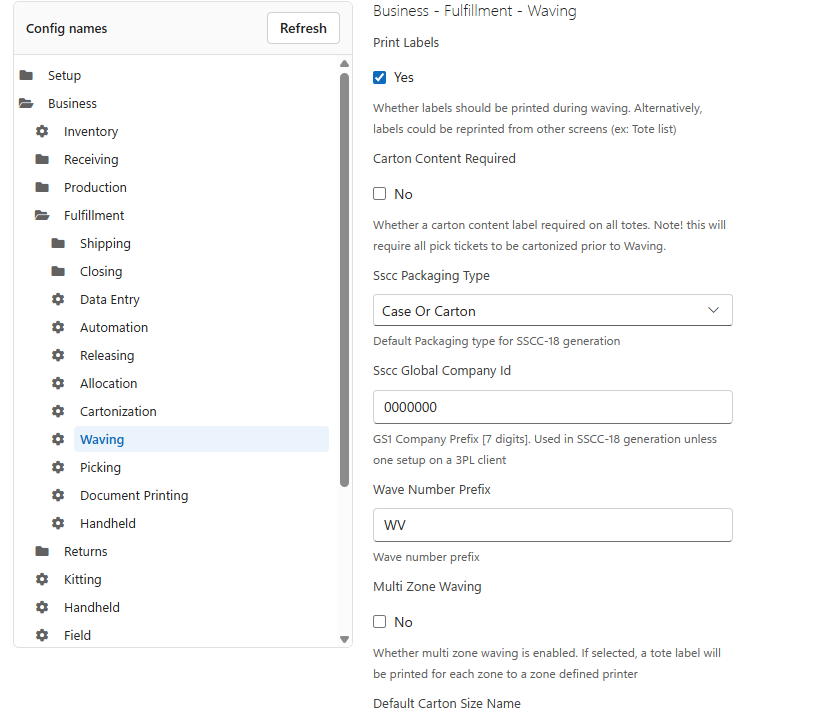Click the Receiving folder icon

(x=42, y=159)
